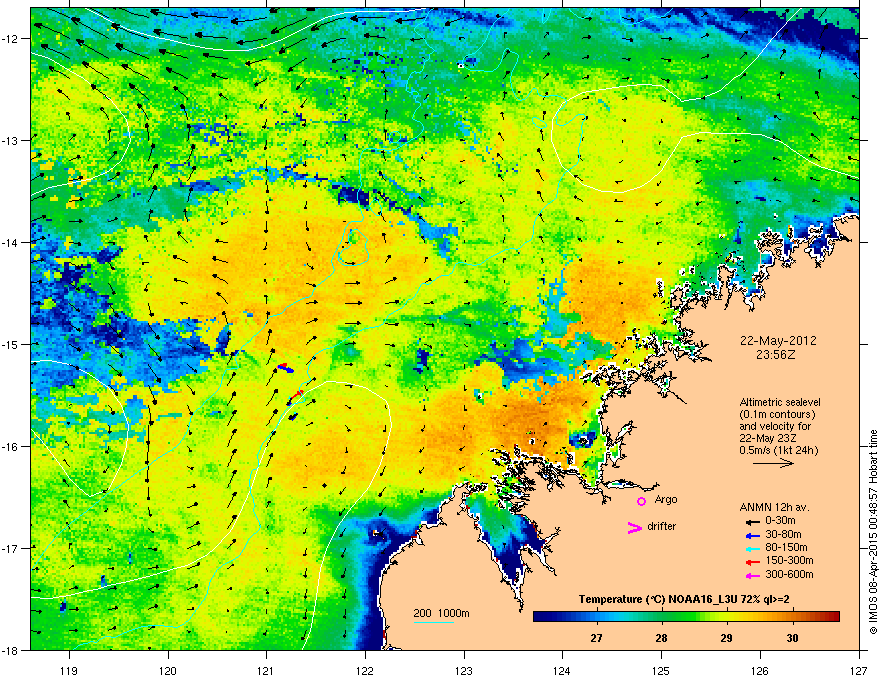Viewport: 880px width, 680px height.
Task: Click the latitude axis label -15
Action: (x=10, y=344)
